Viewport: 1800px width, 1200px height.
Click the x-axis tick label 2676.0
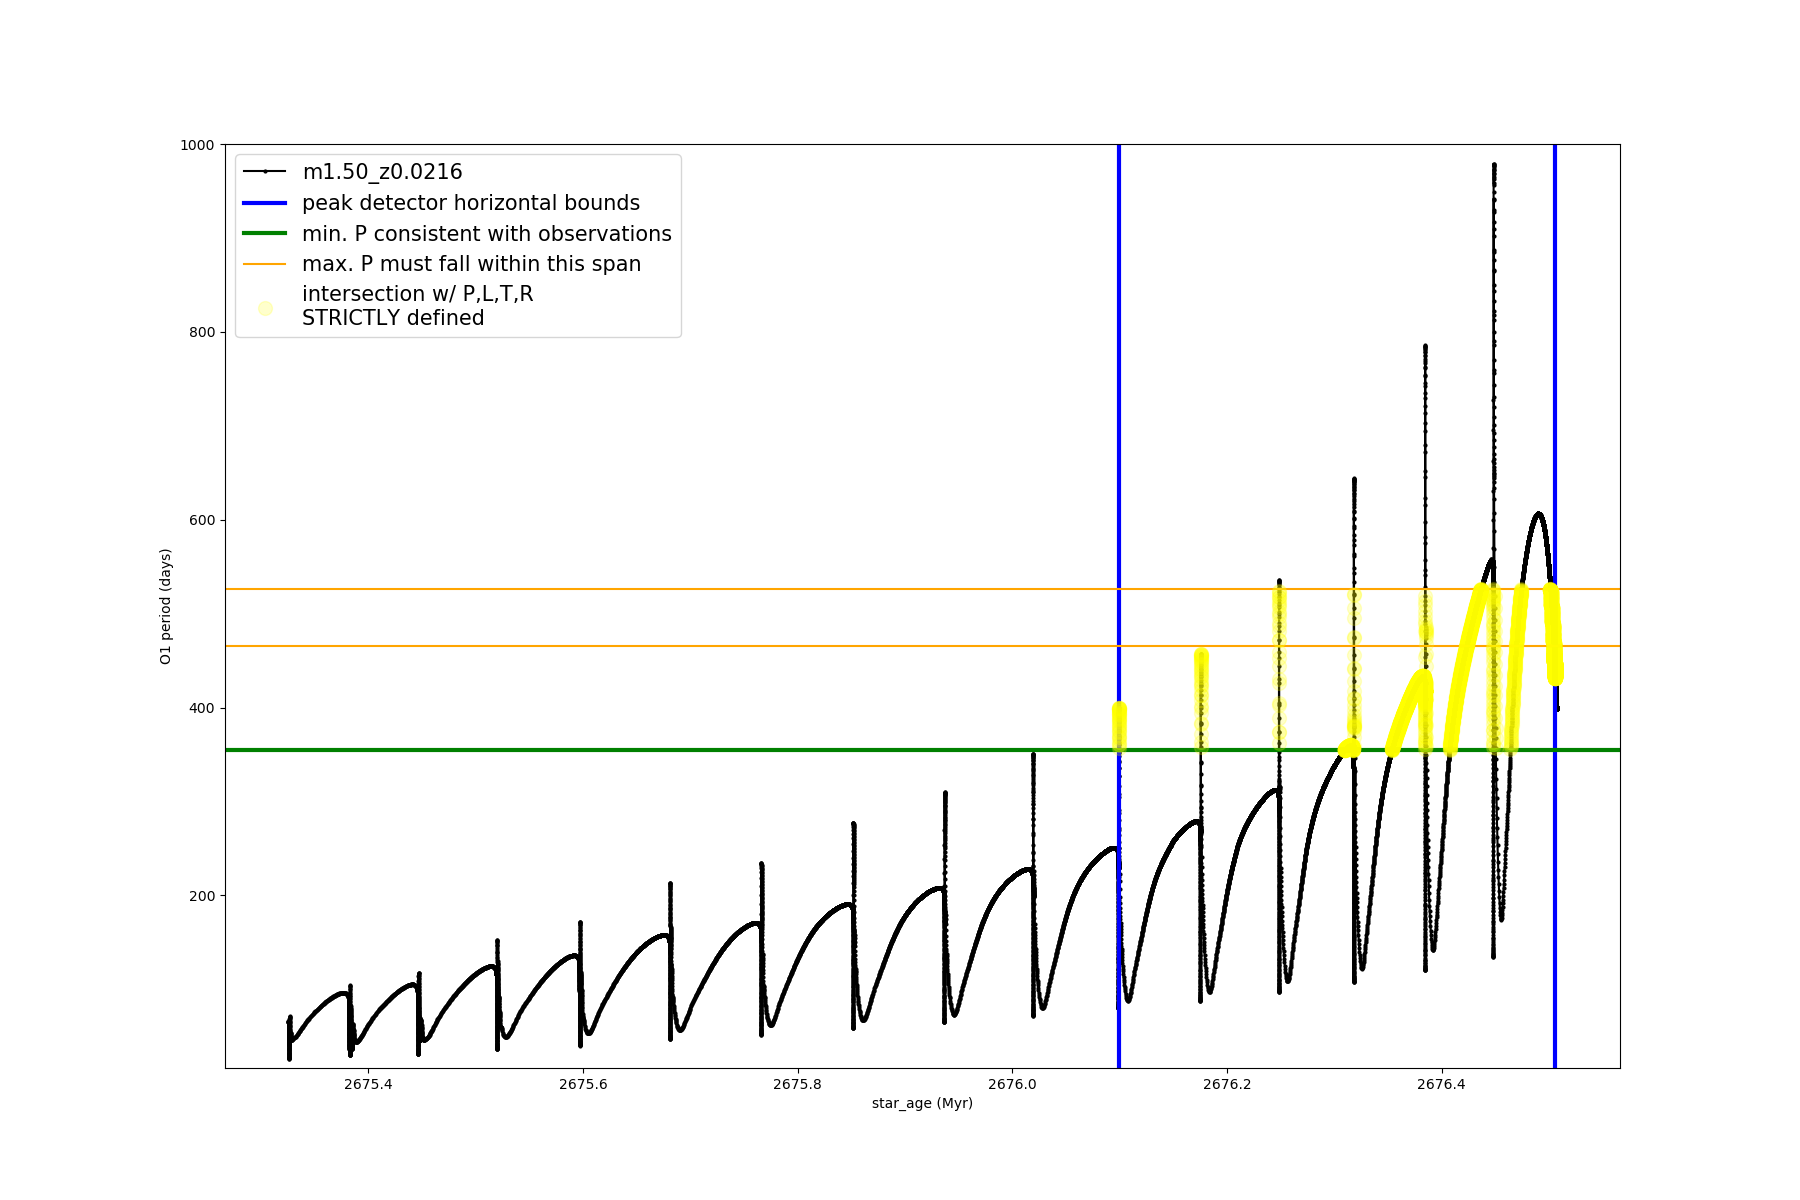click(1012, 1084)
